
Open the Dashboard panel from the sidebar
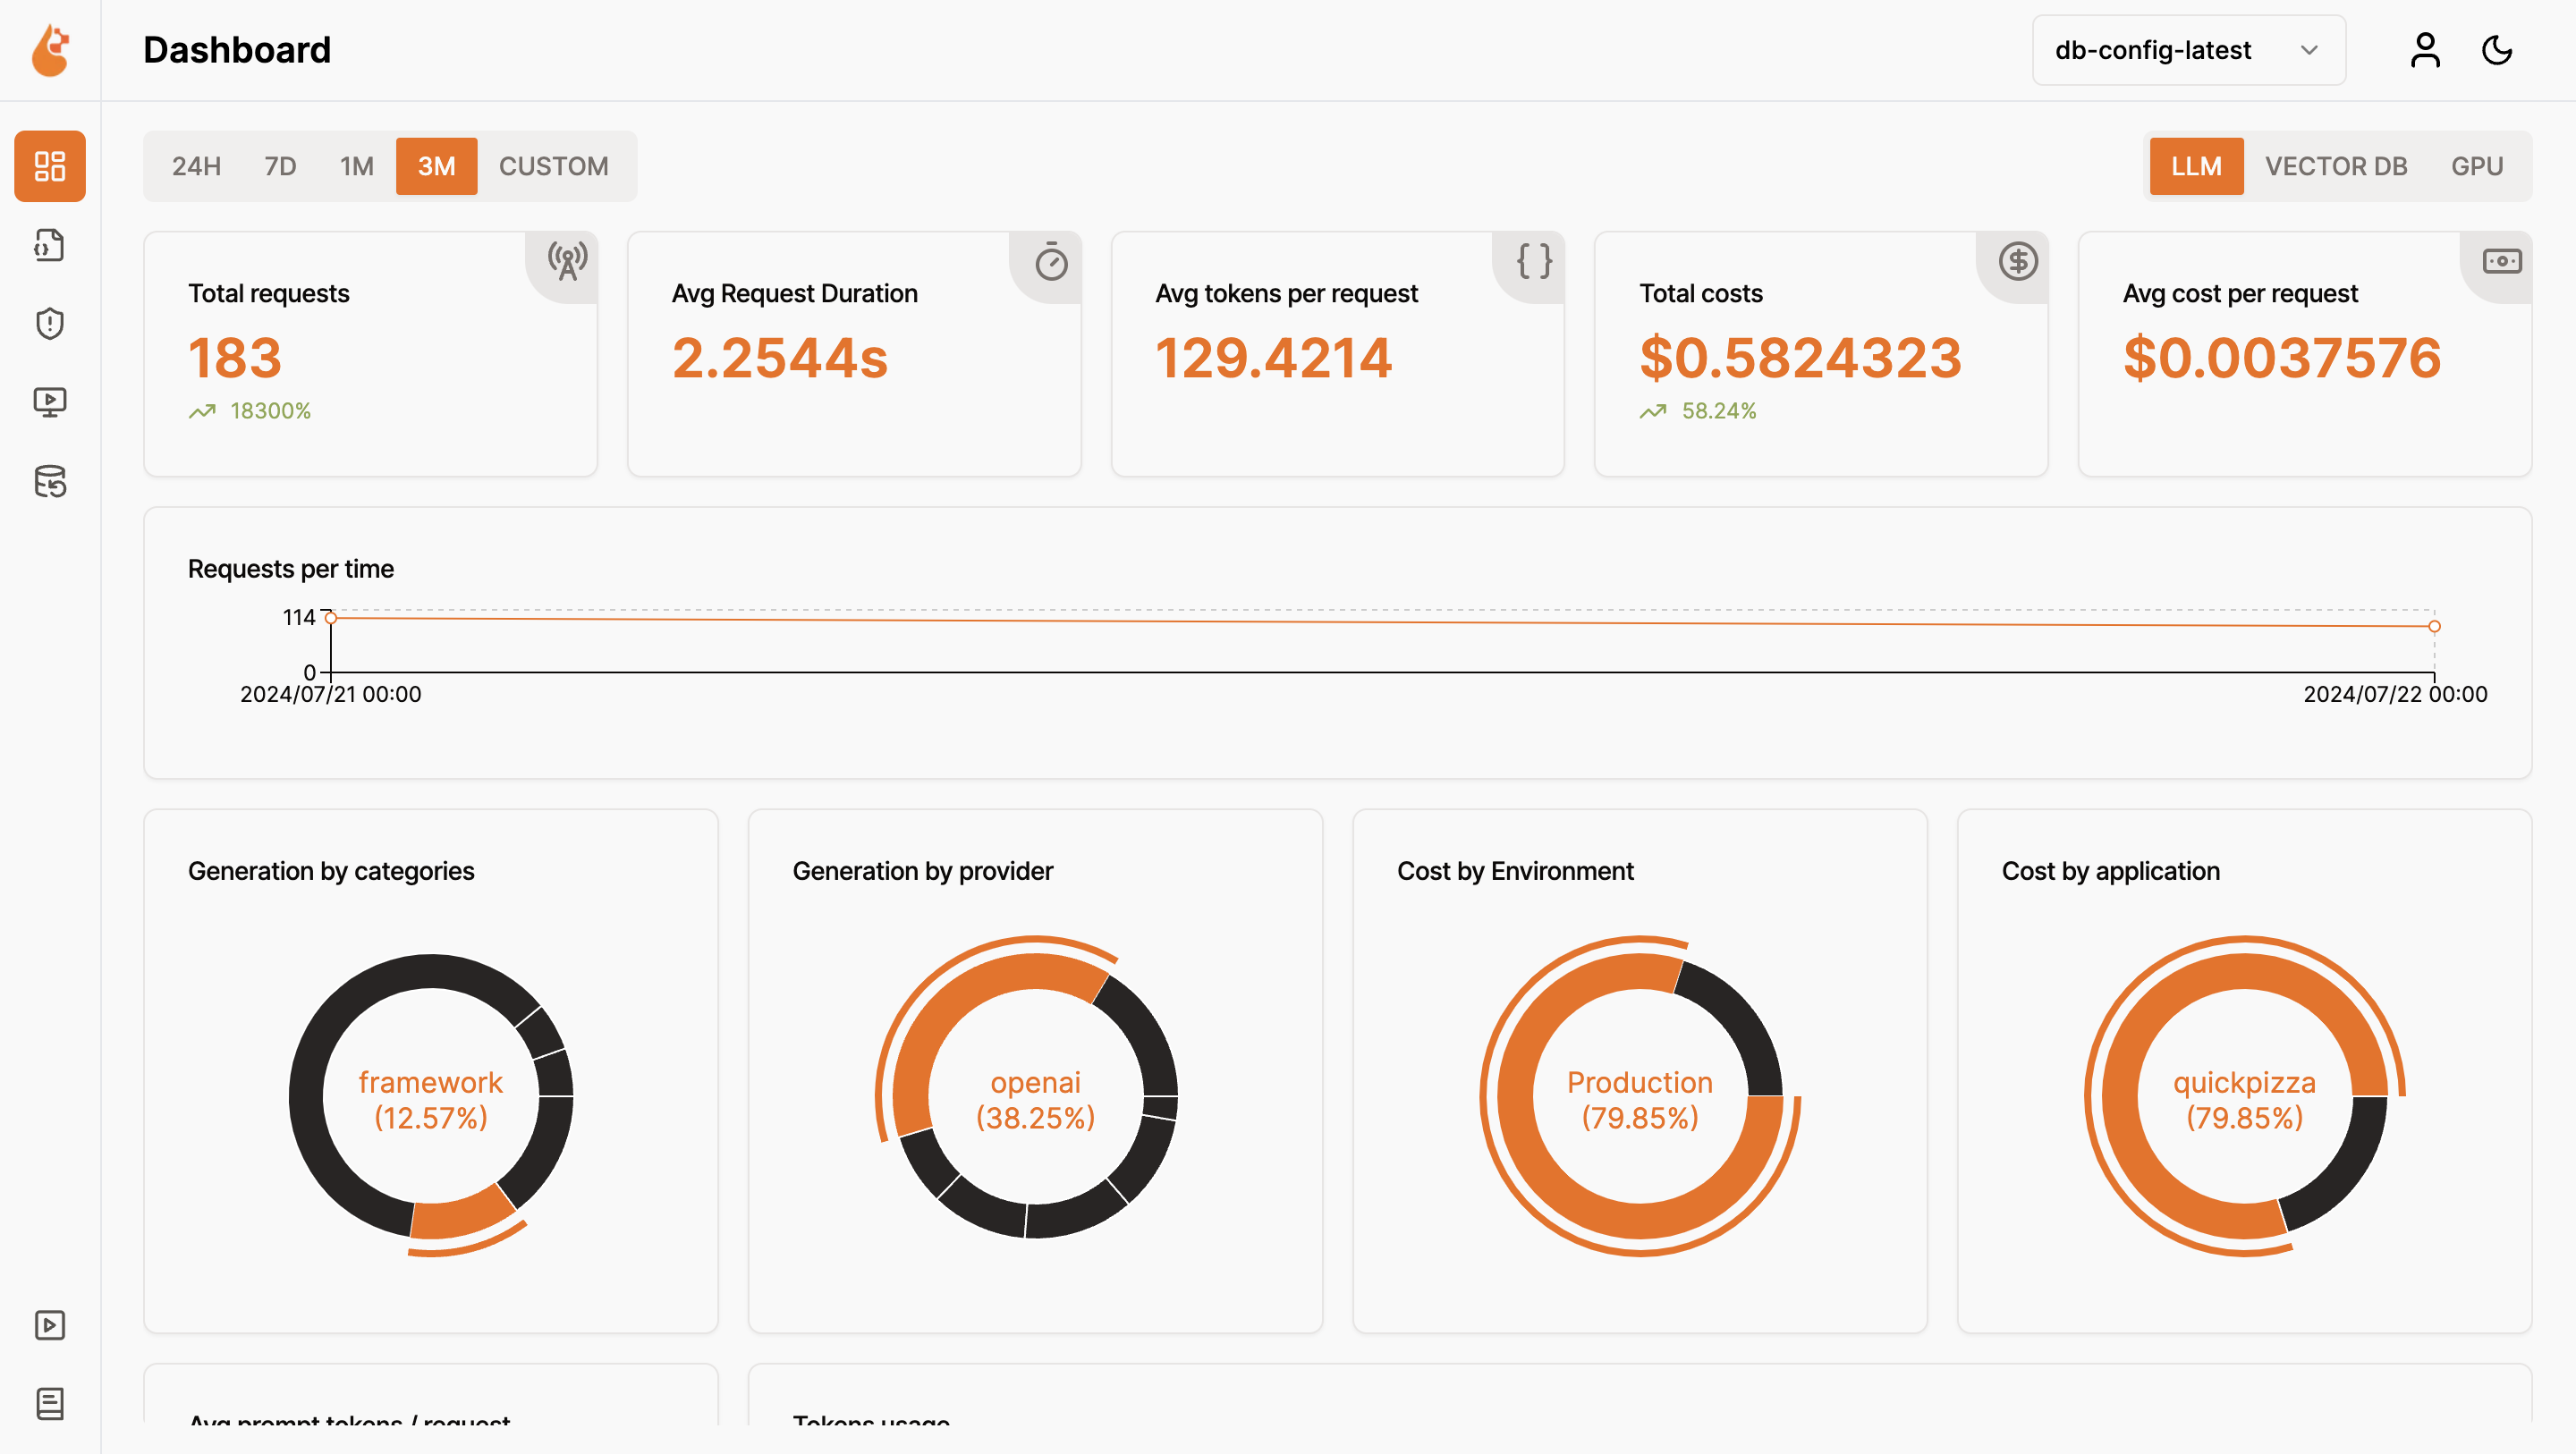coord(49,166)
